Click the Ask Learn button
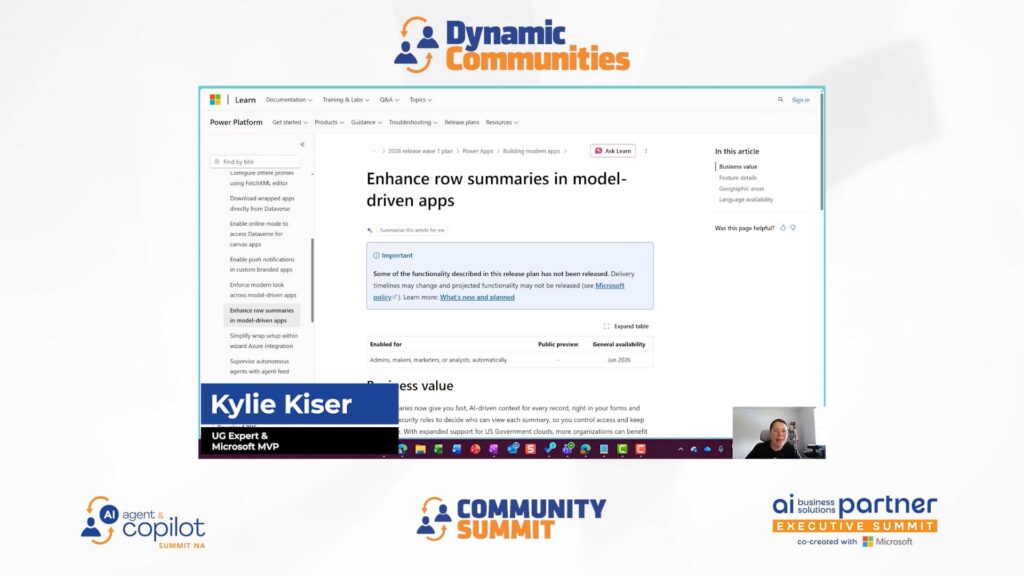Screen dimensions: 1024x576 coord(613,151)
